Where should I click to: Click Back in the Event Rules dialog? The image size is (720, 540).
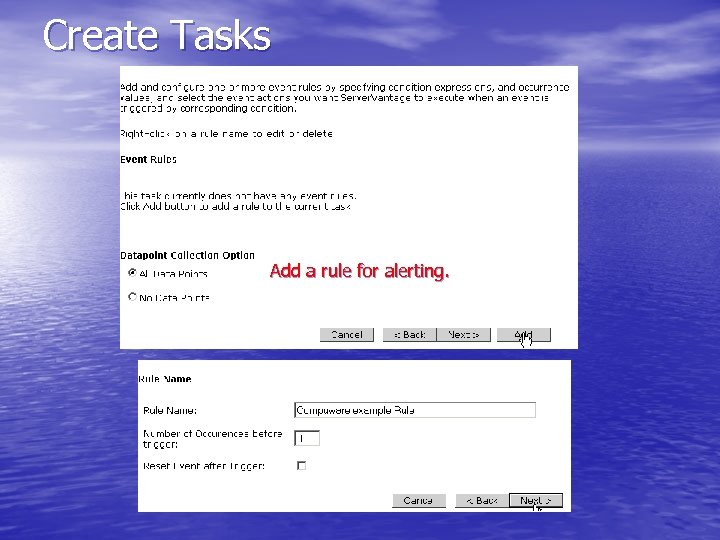point(410,335)
